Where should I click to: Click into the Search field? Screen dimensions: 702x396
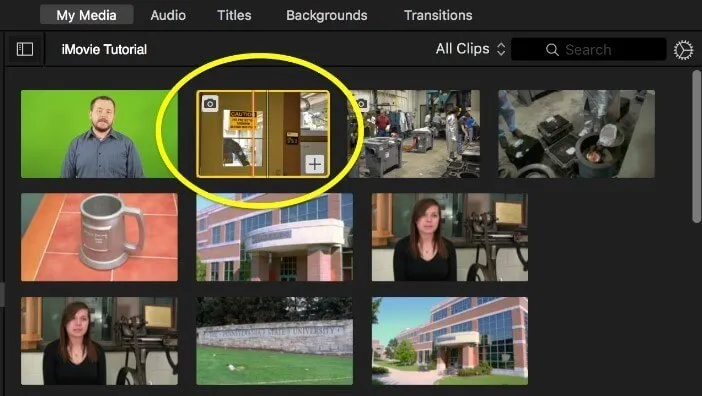(588, 49)
